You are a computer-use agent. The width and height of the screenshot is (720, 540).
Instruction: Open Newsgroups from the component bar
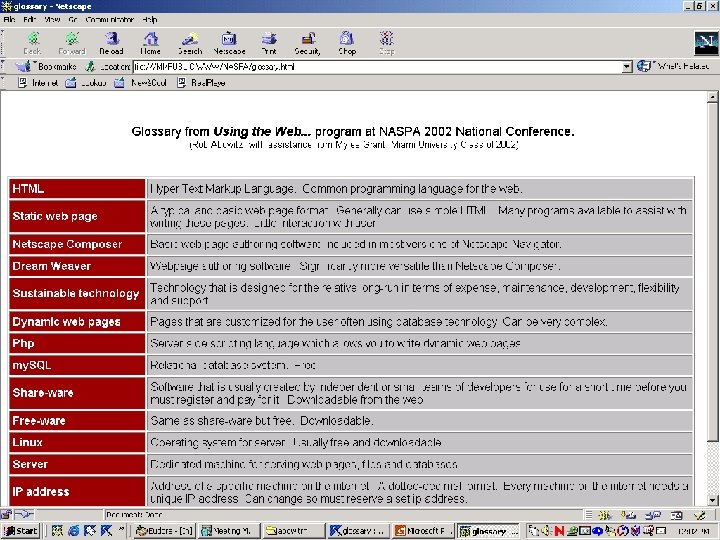click(652, 515)
